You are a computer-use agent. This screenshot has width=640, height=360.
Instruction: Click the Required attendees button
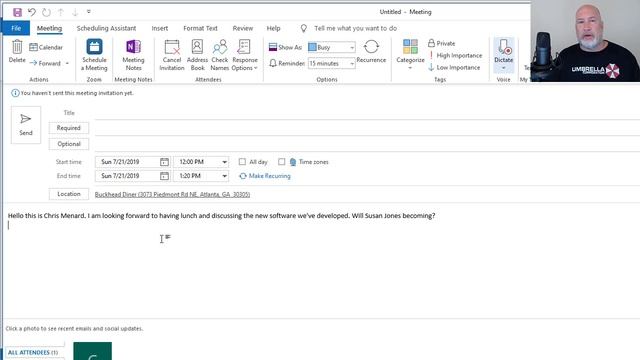point(69,128)
